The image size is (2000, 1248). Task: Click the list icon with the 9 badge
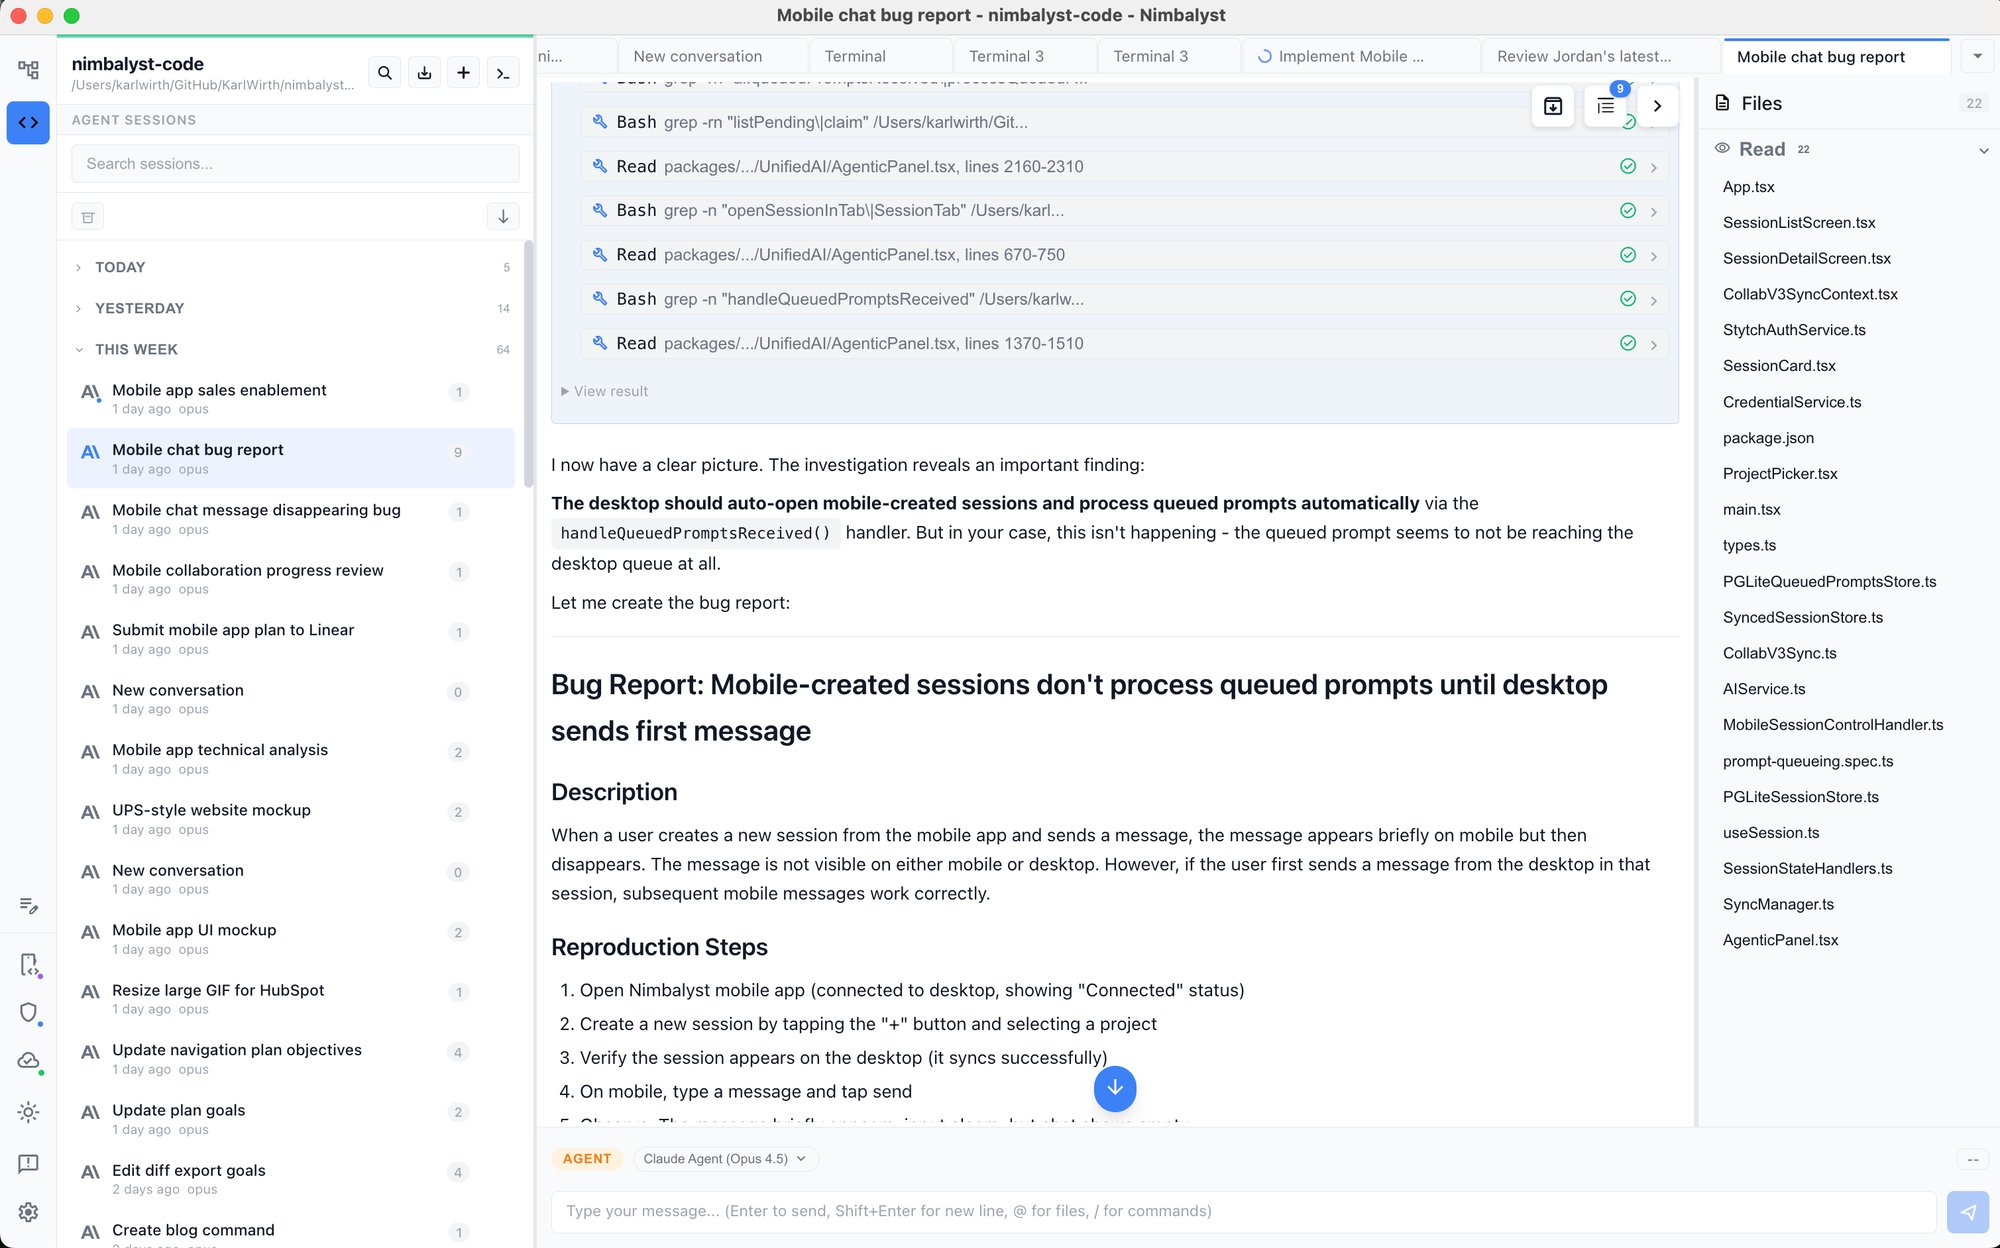[1605, 106]
